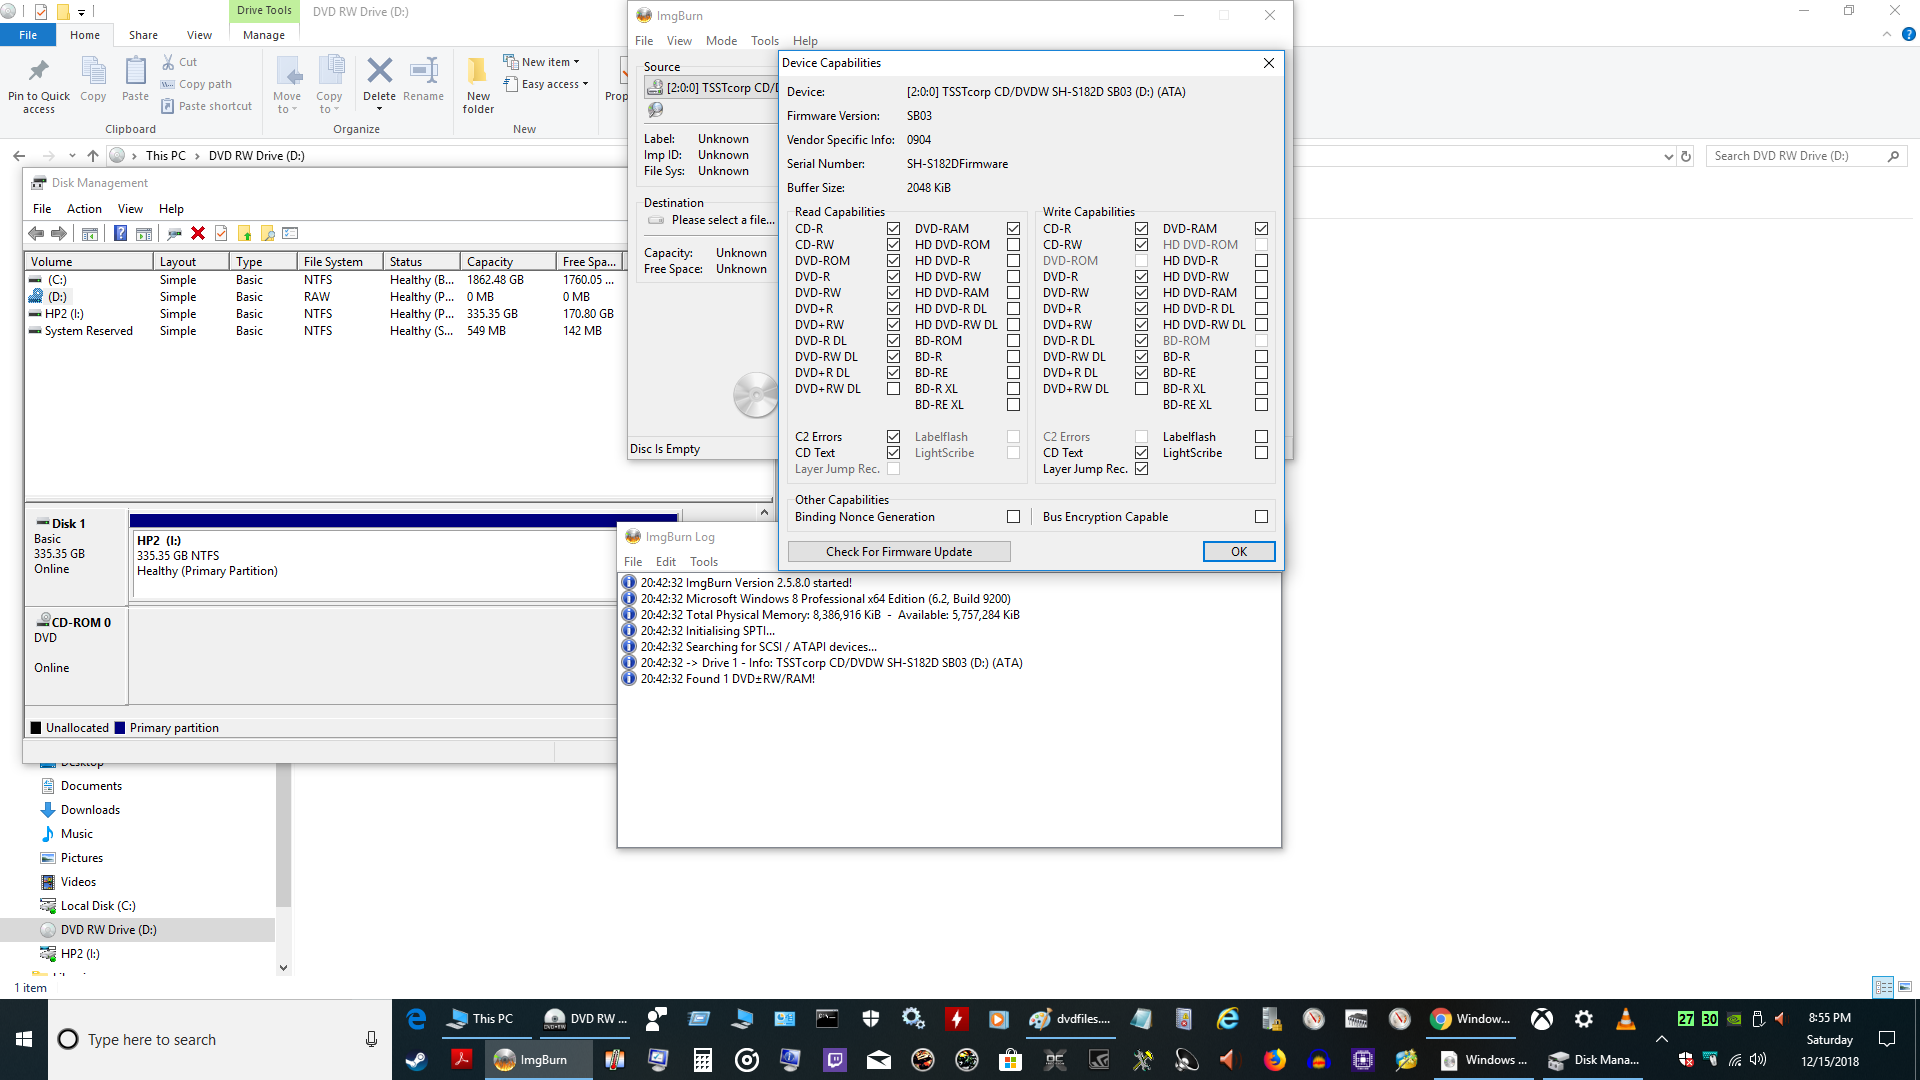Screen dimensions: 1920x1080
Task: Click the Capacity column header in Disk Management
Action: click(x=508, y=262)
